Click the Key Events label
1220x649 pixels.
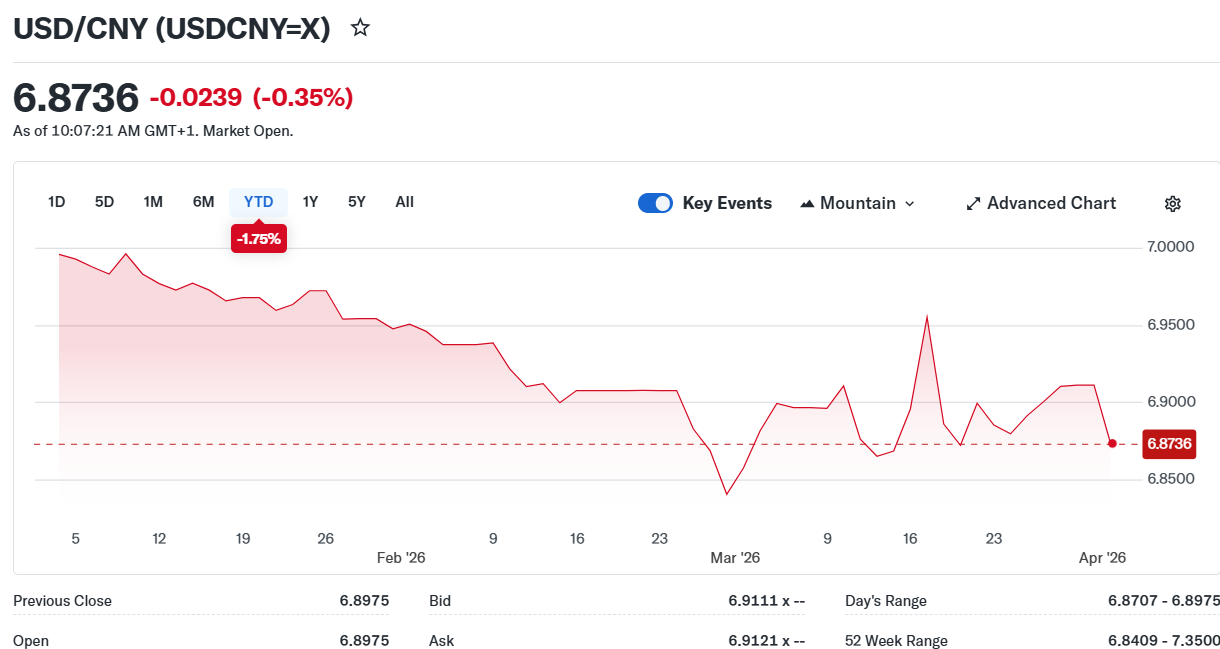point(727,204)
